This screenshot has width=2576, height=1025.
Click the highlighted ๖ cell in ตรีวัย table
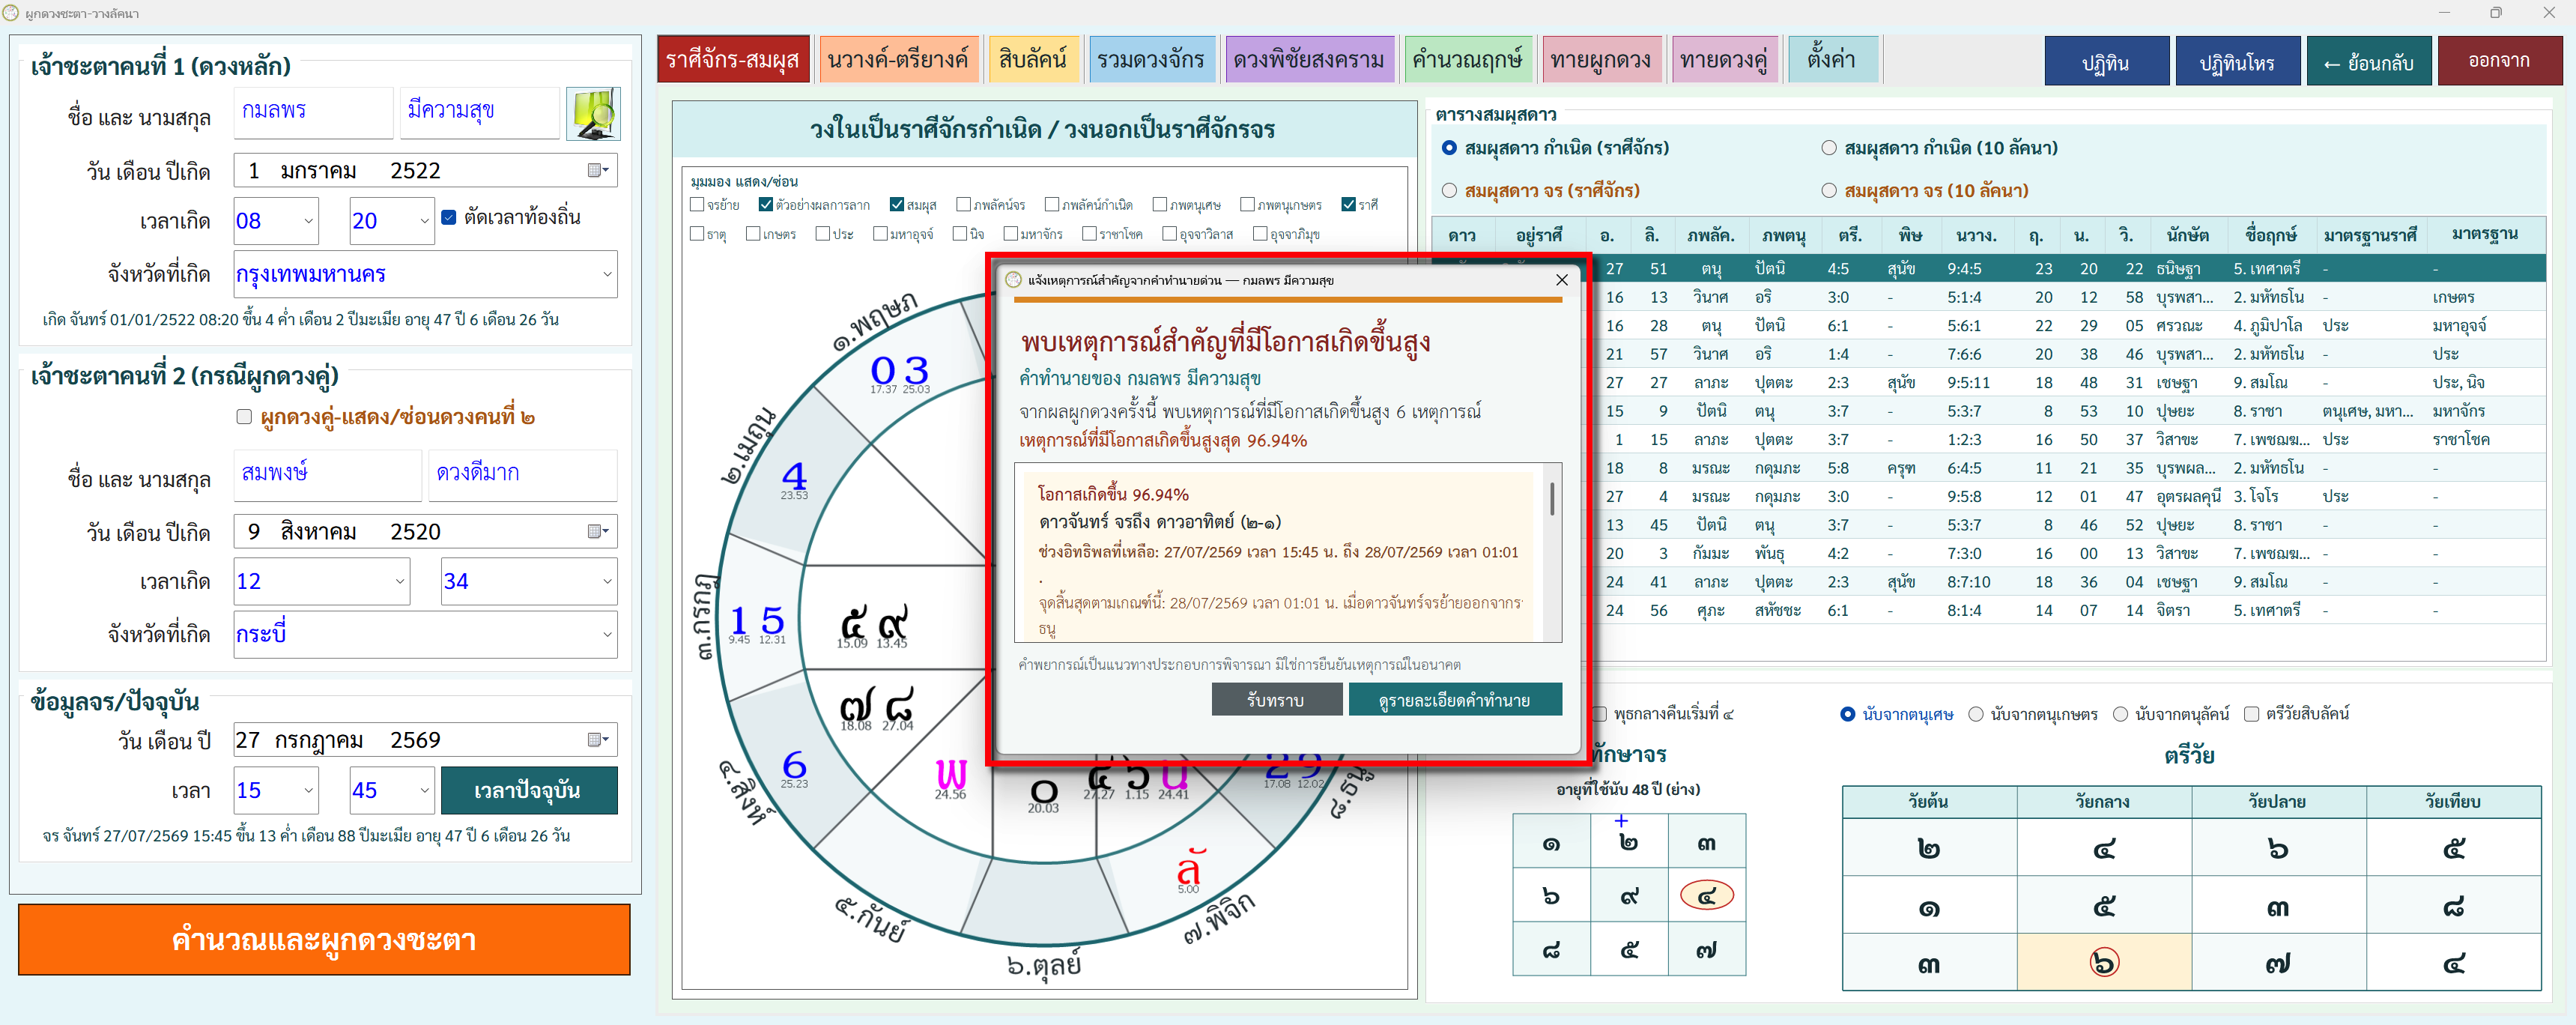2104,963
